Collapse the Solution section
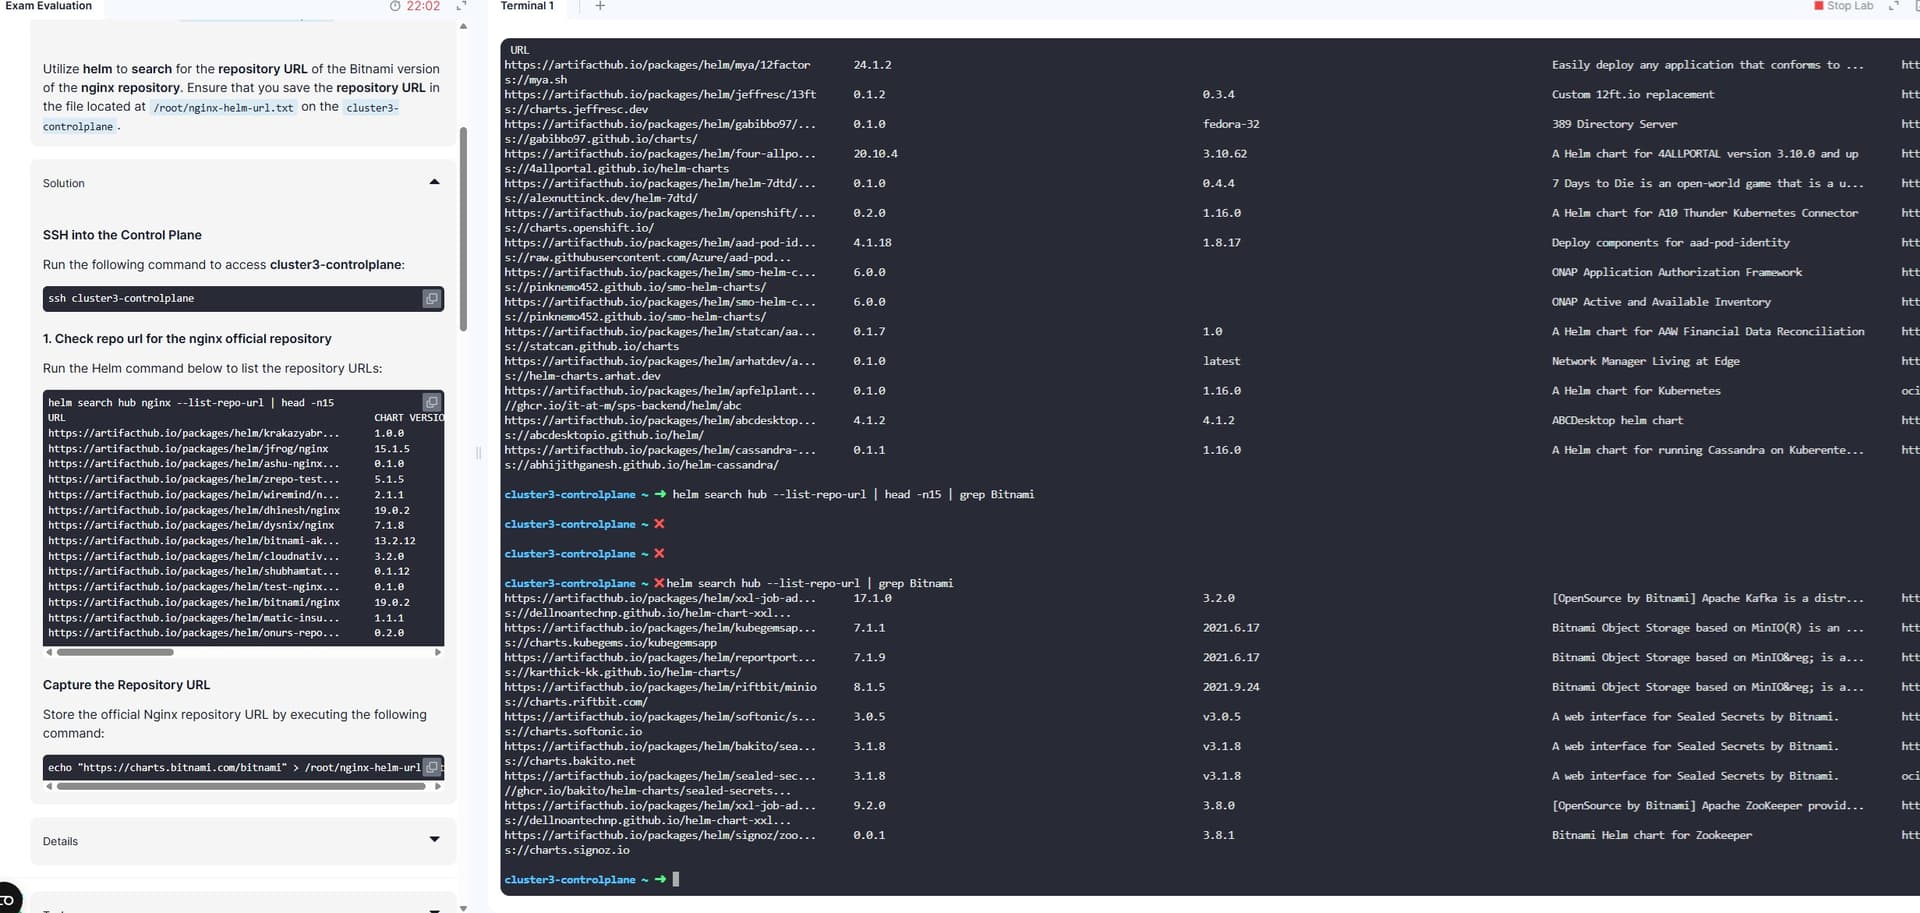The width and height of the screenshot is (1920, 913). (x=434, y=182)
